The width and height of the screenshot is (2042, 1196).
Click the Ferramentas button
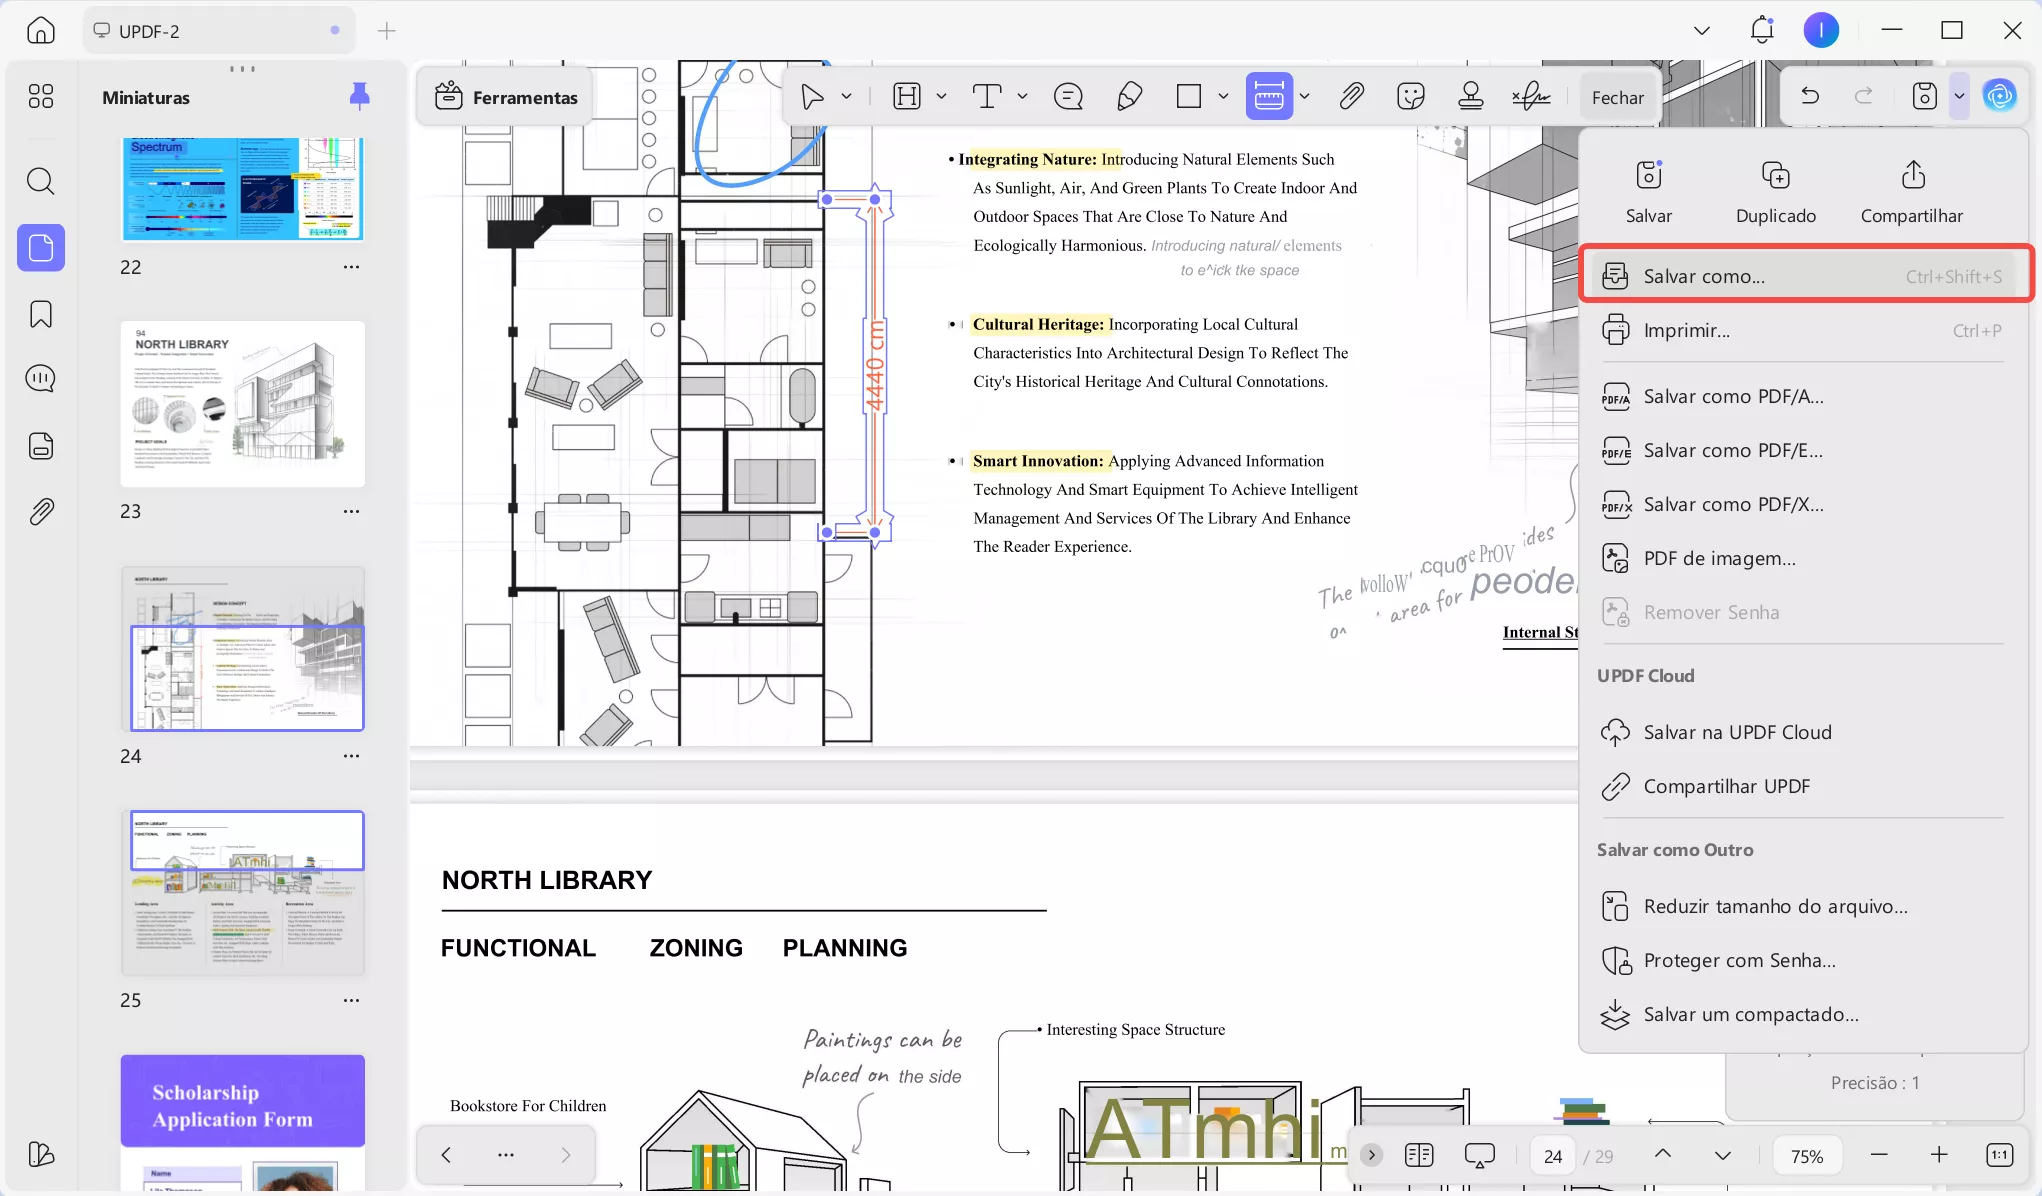pos(507,97)
